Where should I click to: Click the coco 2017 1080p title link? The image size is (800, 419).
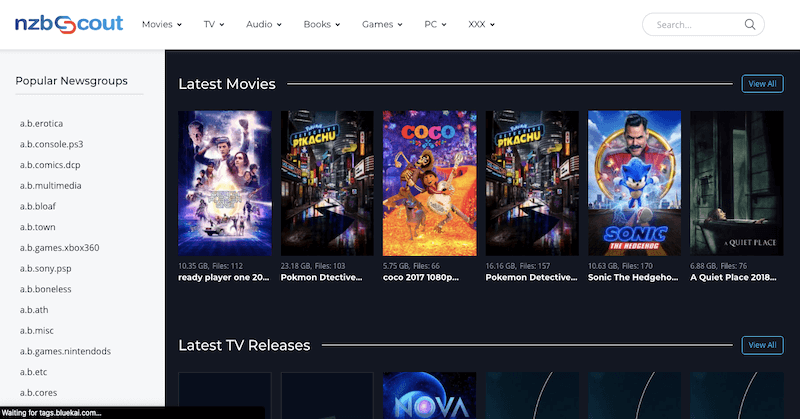click(428, 277)
